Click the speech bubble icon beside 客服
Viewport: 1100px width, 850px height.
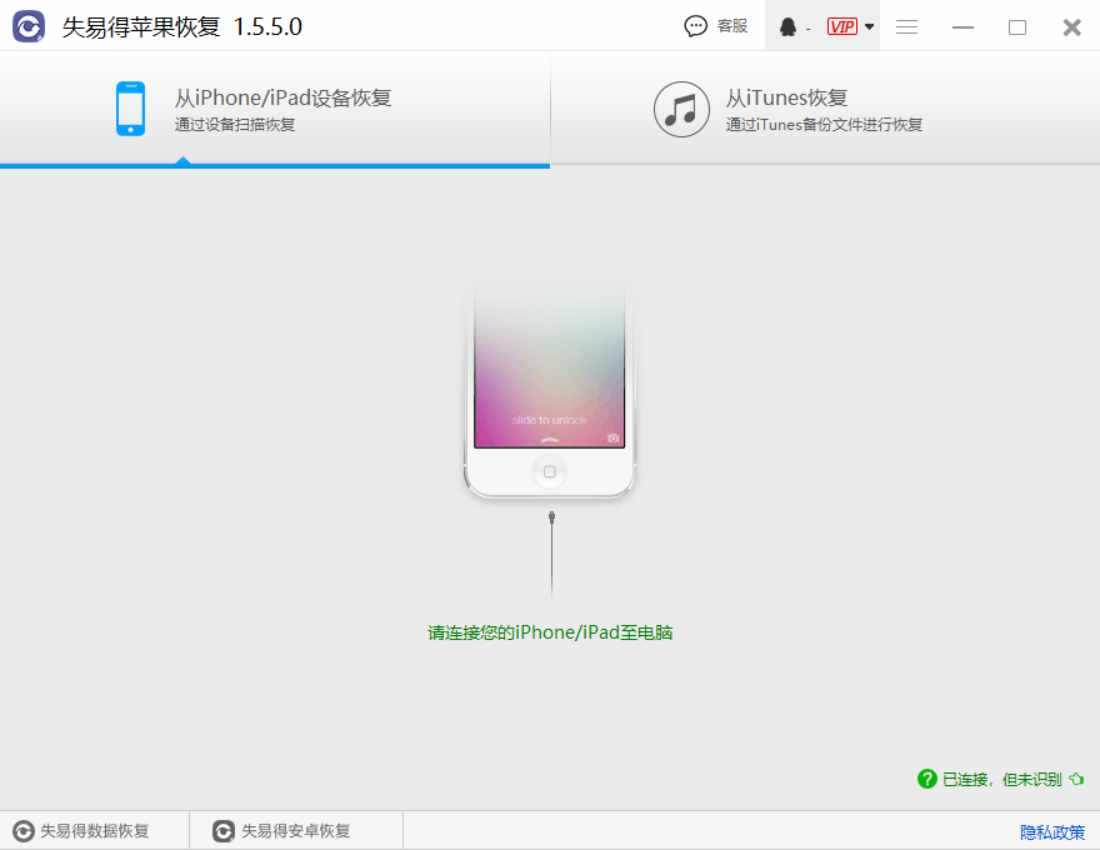point(695,27)
